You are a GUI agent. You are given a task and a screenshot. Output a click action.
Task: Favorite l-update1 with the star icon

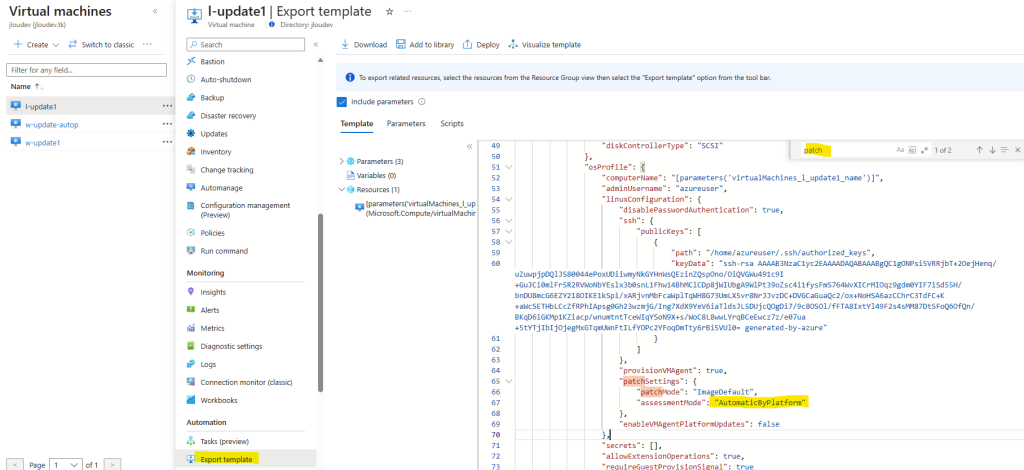(390, 12)
